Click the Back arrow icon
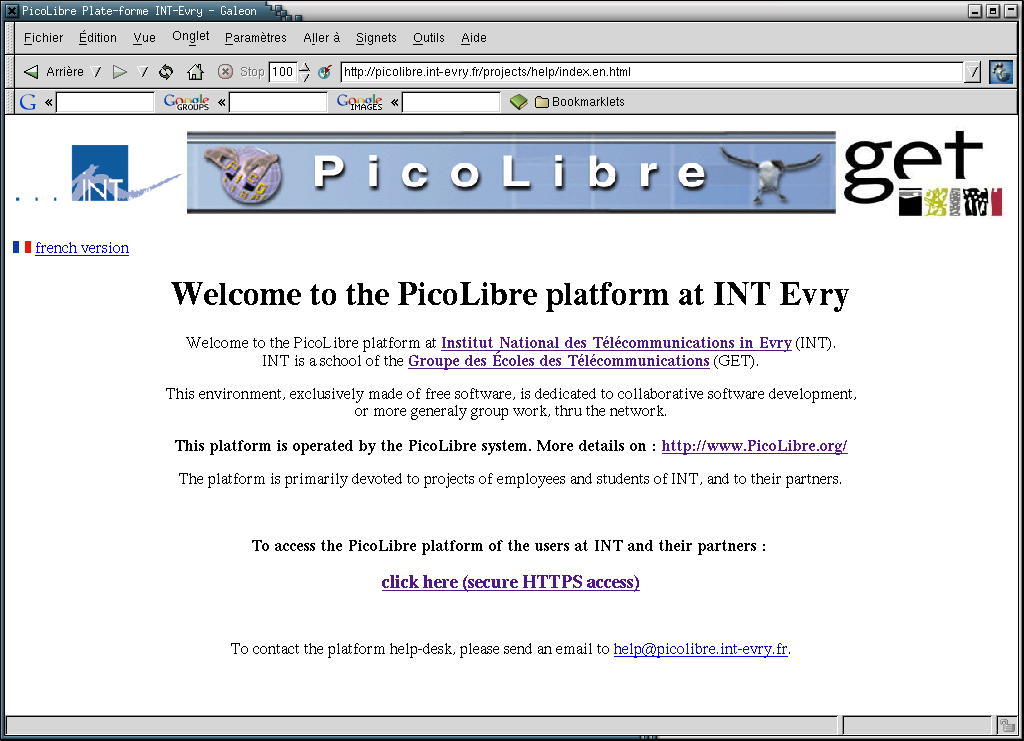This screenshot has width=1024, height=741. (31, 72)
